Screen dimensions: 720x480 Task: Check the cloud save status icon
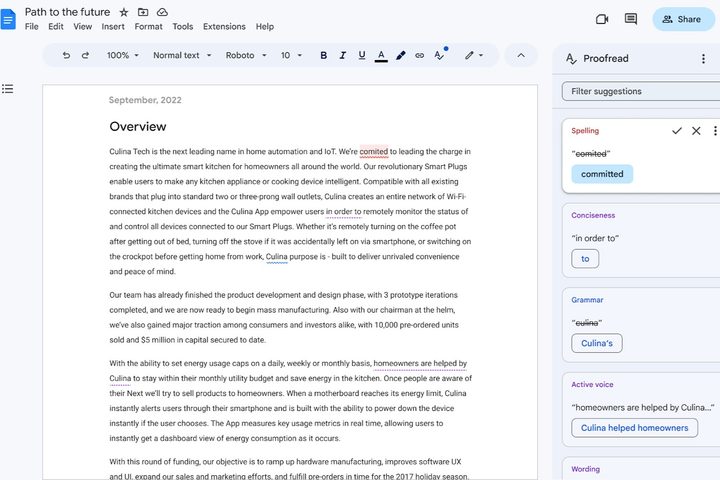[162, 12]
